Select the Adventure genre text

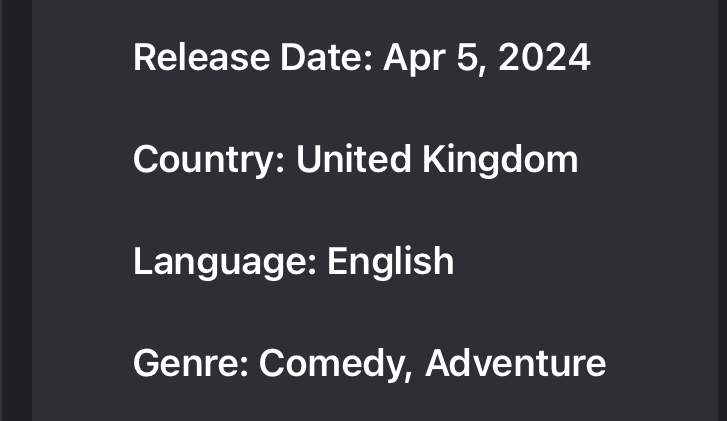pyautogui.click(x=516, y=364)
